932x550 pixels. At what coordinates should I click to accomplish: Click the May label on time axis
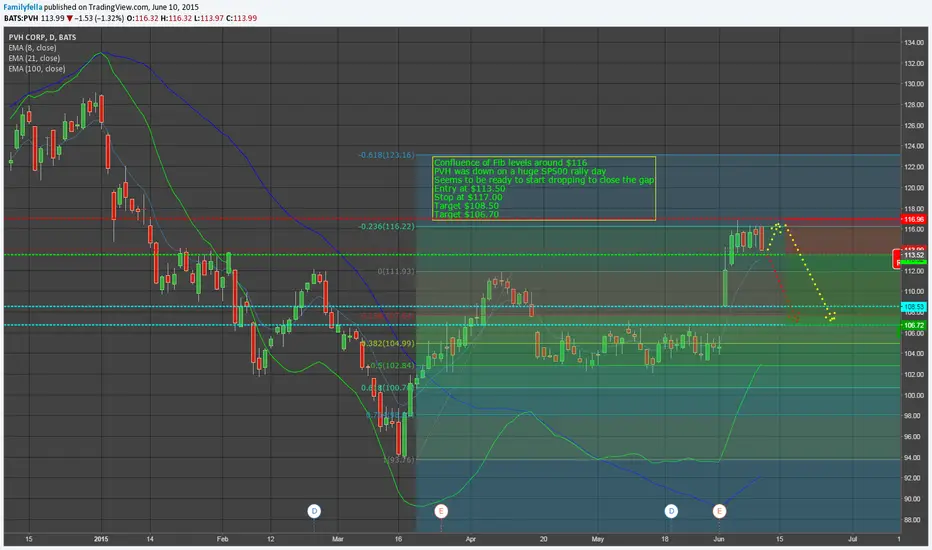coord(598,539)
